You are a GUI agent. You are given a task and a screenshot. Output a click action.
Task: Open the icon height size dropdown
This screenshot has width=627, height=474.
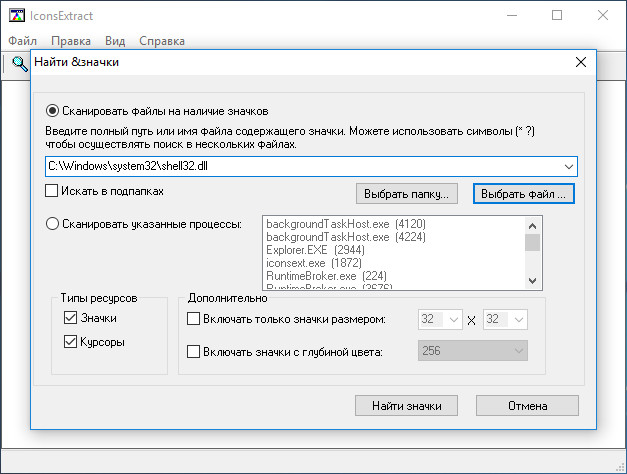517,320
